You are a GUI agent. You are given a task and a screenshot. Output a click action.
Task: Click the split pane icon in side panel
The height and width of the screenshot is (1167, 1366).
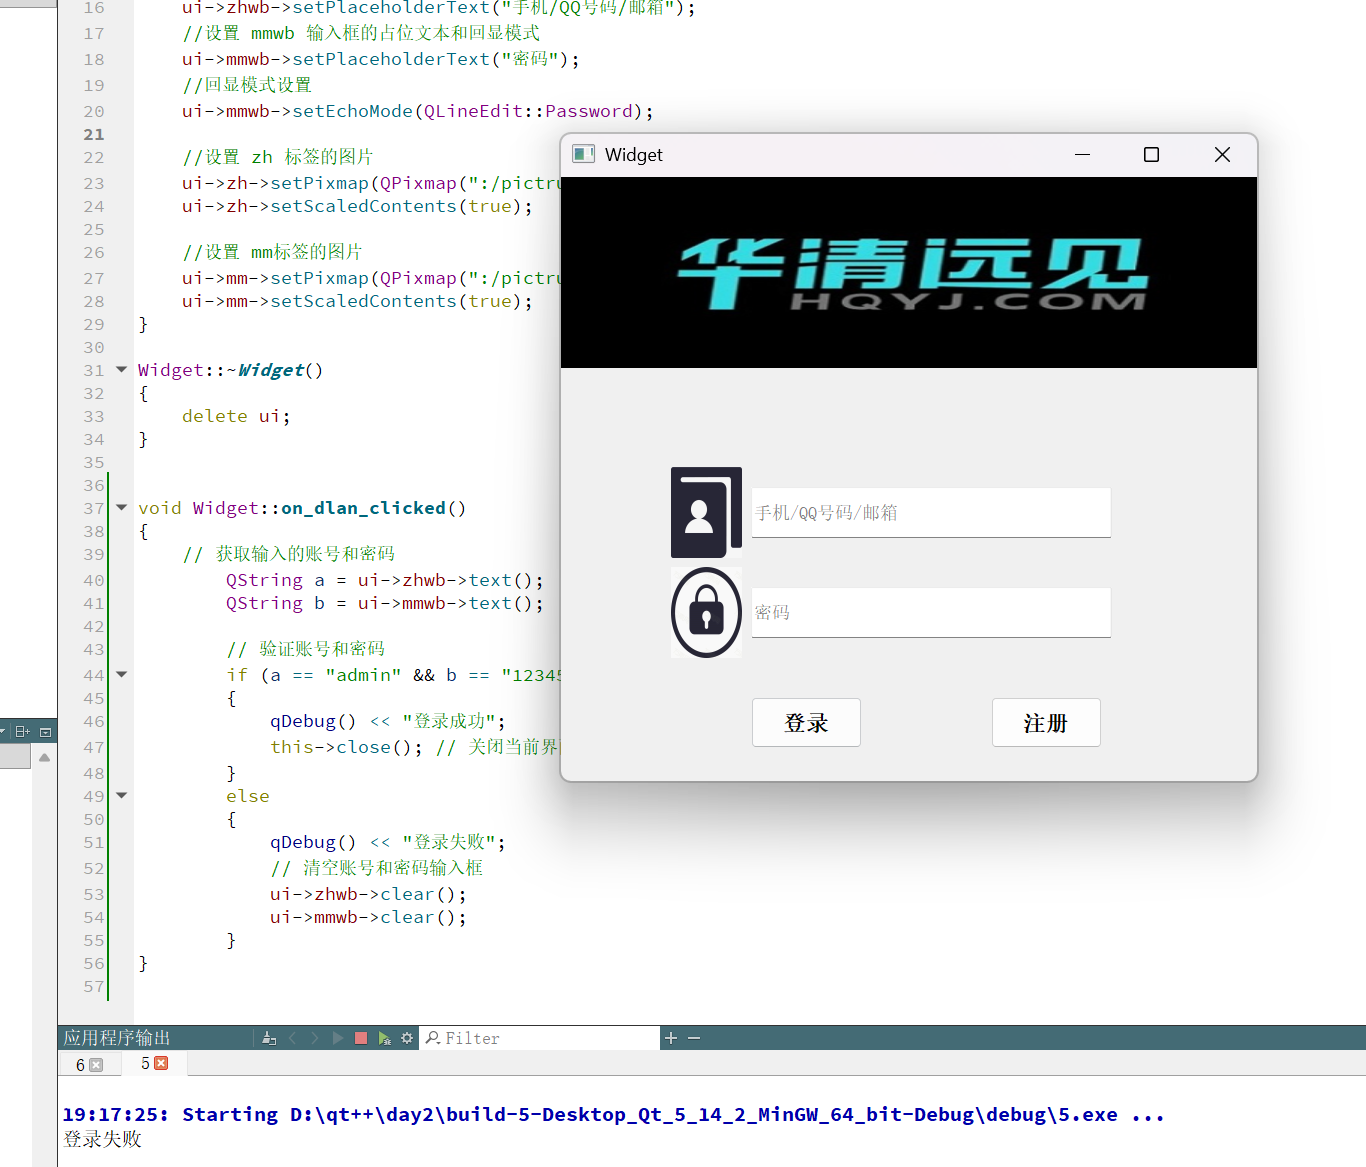22,732
